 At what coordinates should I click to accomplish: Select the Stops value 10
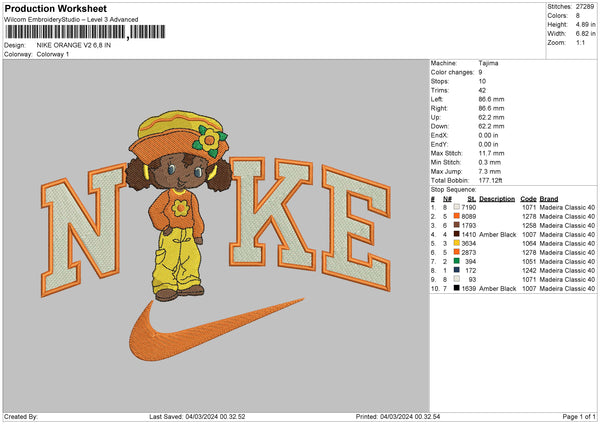tap(482, 81)
